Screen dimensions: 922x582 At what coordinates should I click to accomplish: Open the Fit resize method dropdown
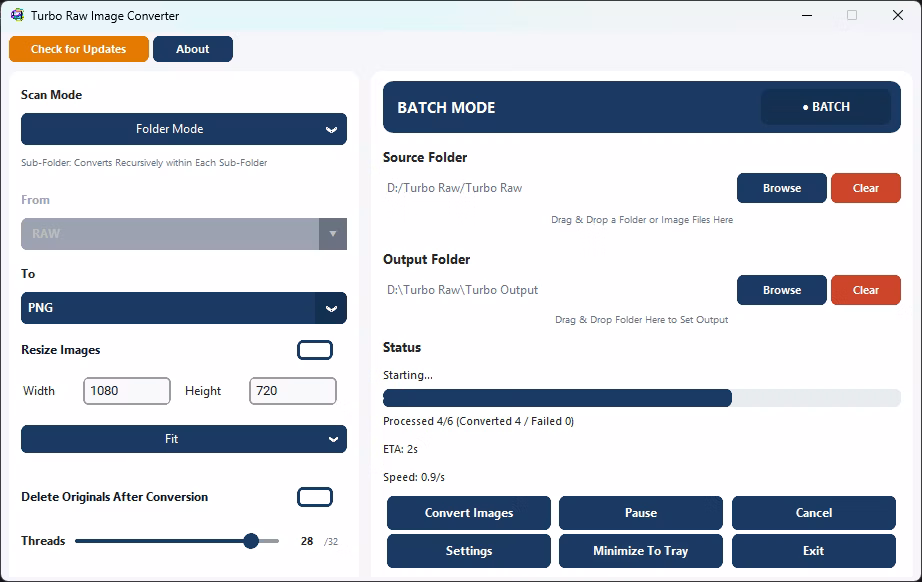(184, 439)
